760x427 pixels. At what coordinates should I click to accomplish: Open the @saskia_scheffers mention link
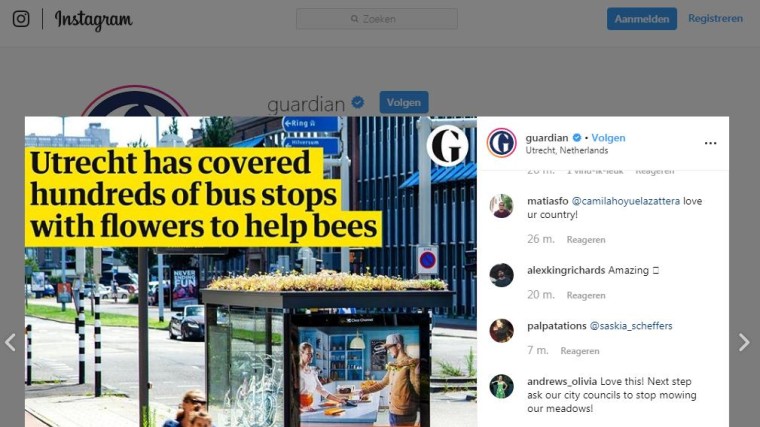coord(631,326)
